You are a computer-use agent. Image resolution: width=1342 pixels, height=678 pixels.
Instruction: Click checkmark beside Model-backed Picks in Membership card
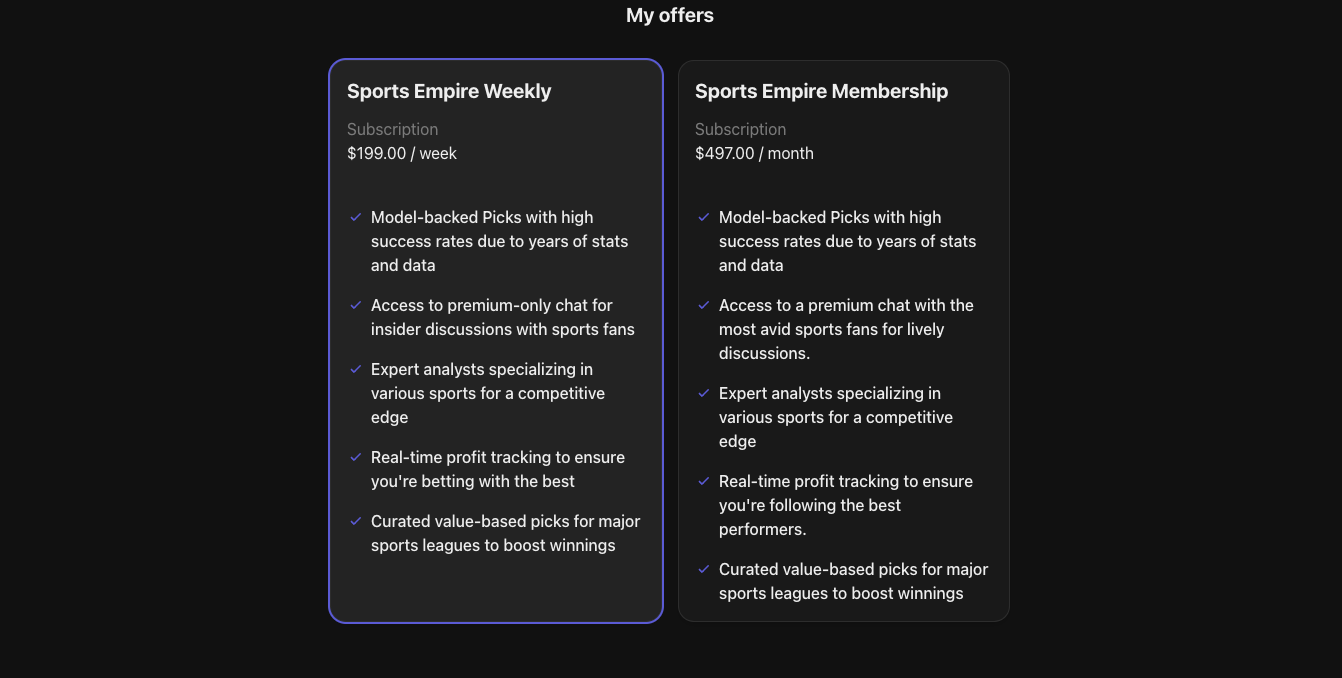(704, 217)
